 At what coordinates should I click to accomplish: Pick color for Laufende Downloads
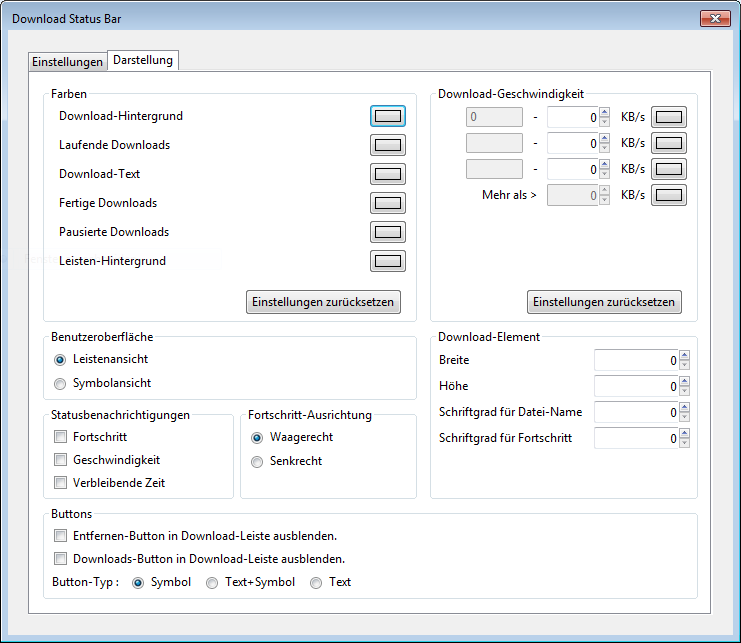tap(387, 145)
